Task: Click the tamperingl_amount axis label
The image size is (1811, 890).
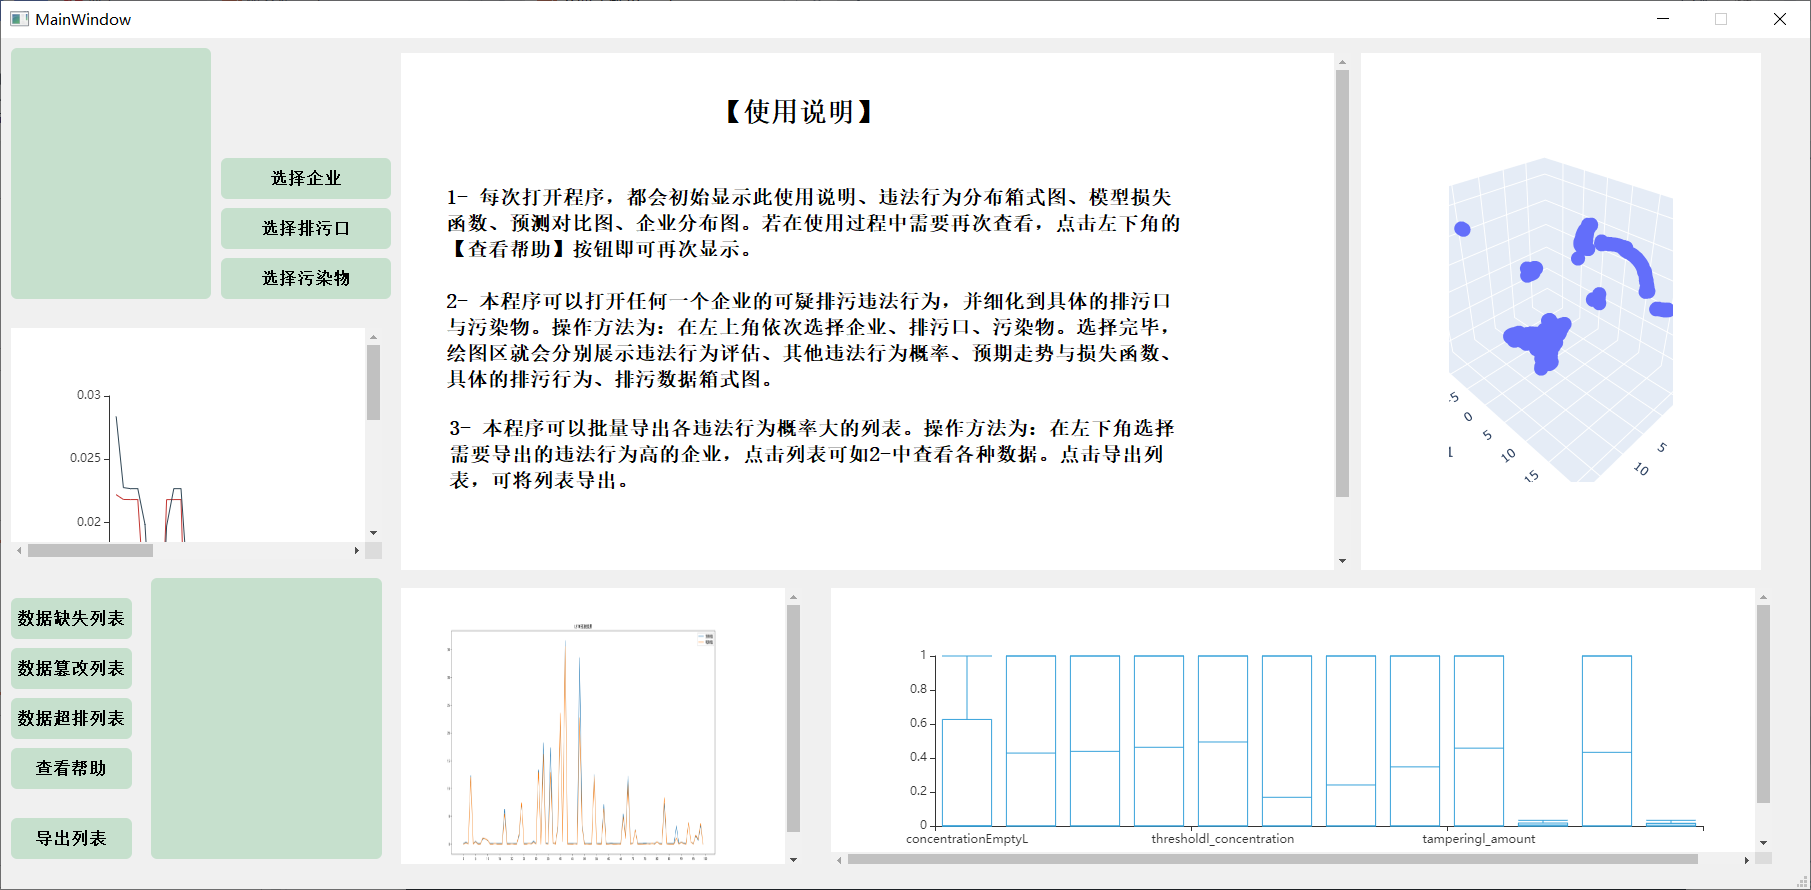Action: [x=1478, y=839]
